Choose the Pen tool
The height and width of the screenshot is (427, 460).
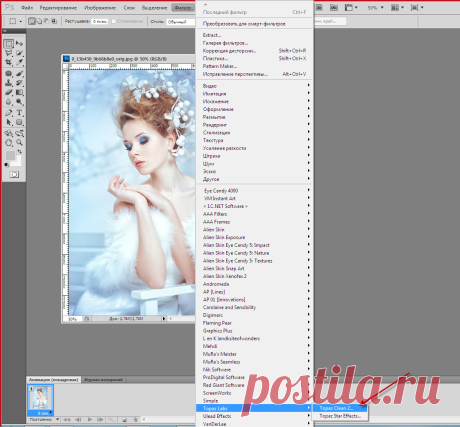point(9,113)
